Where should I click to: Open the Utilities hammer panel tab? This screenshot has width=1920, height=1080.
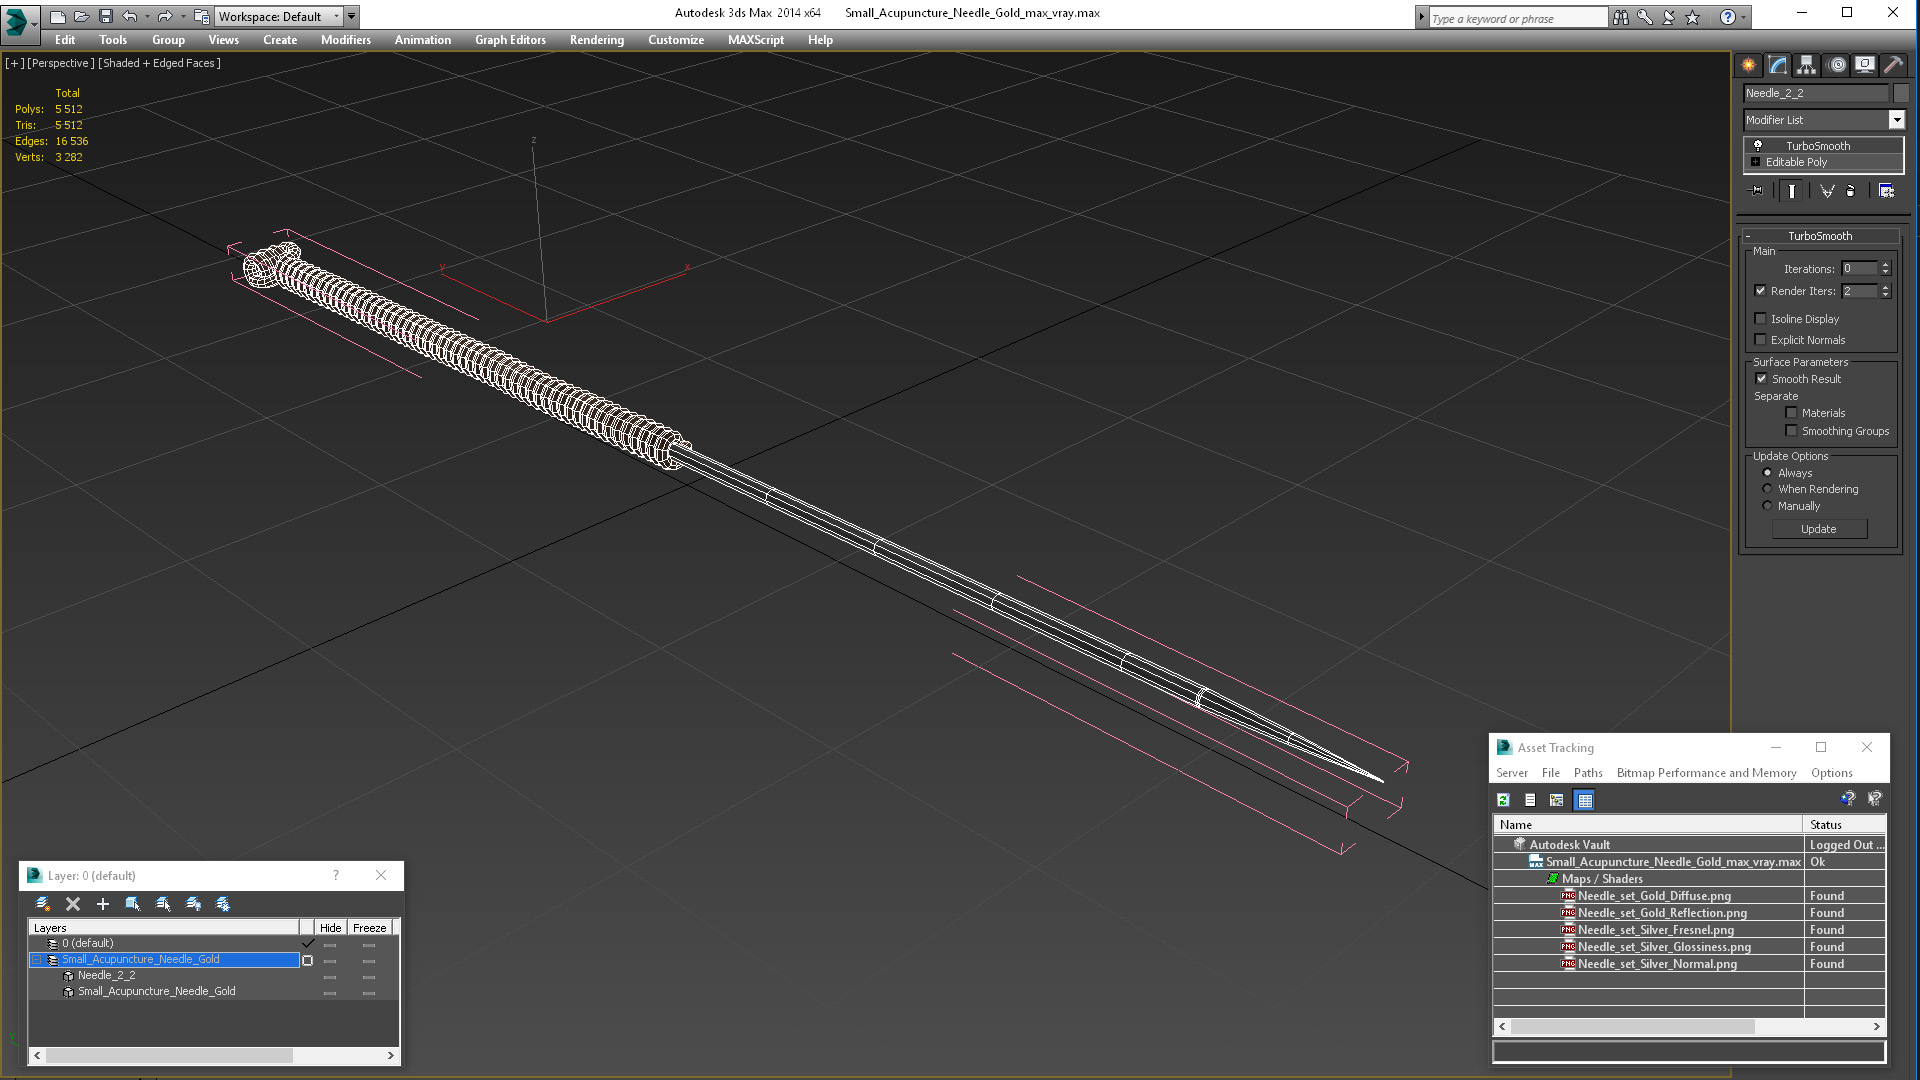pos(1893,65)
